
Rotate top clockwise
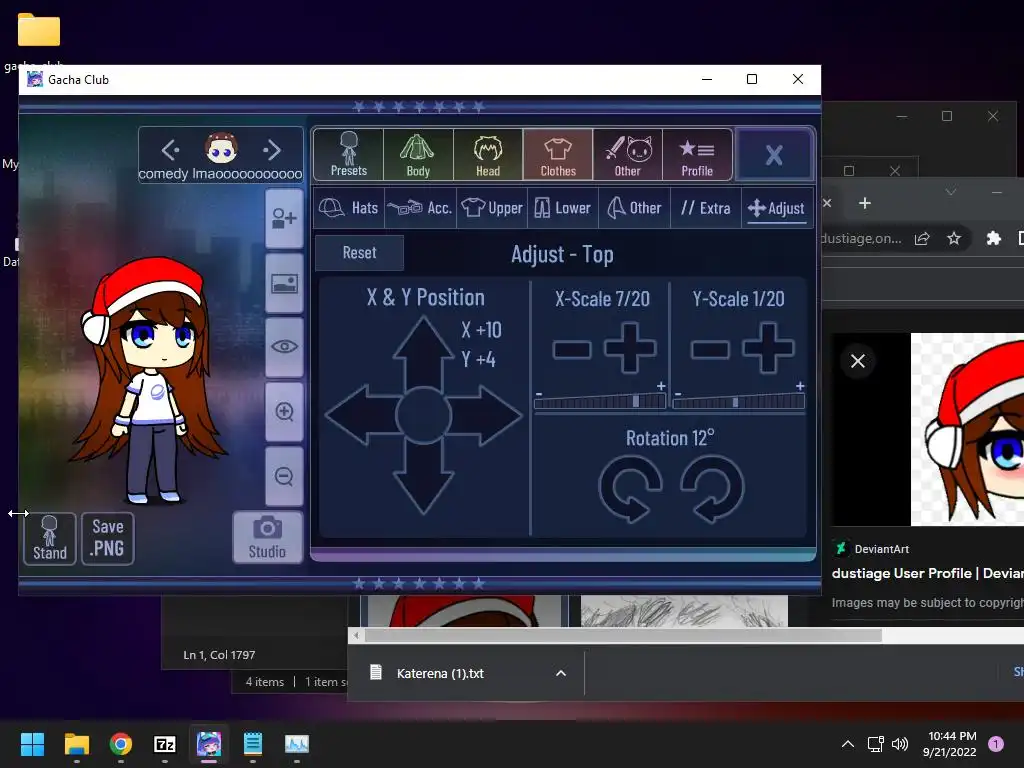pos(712,488)
